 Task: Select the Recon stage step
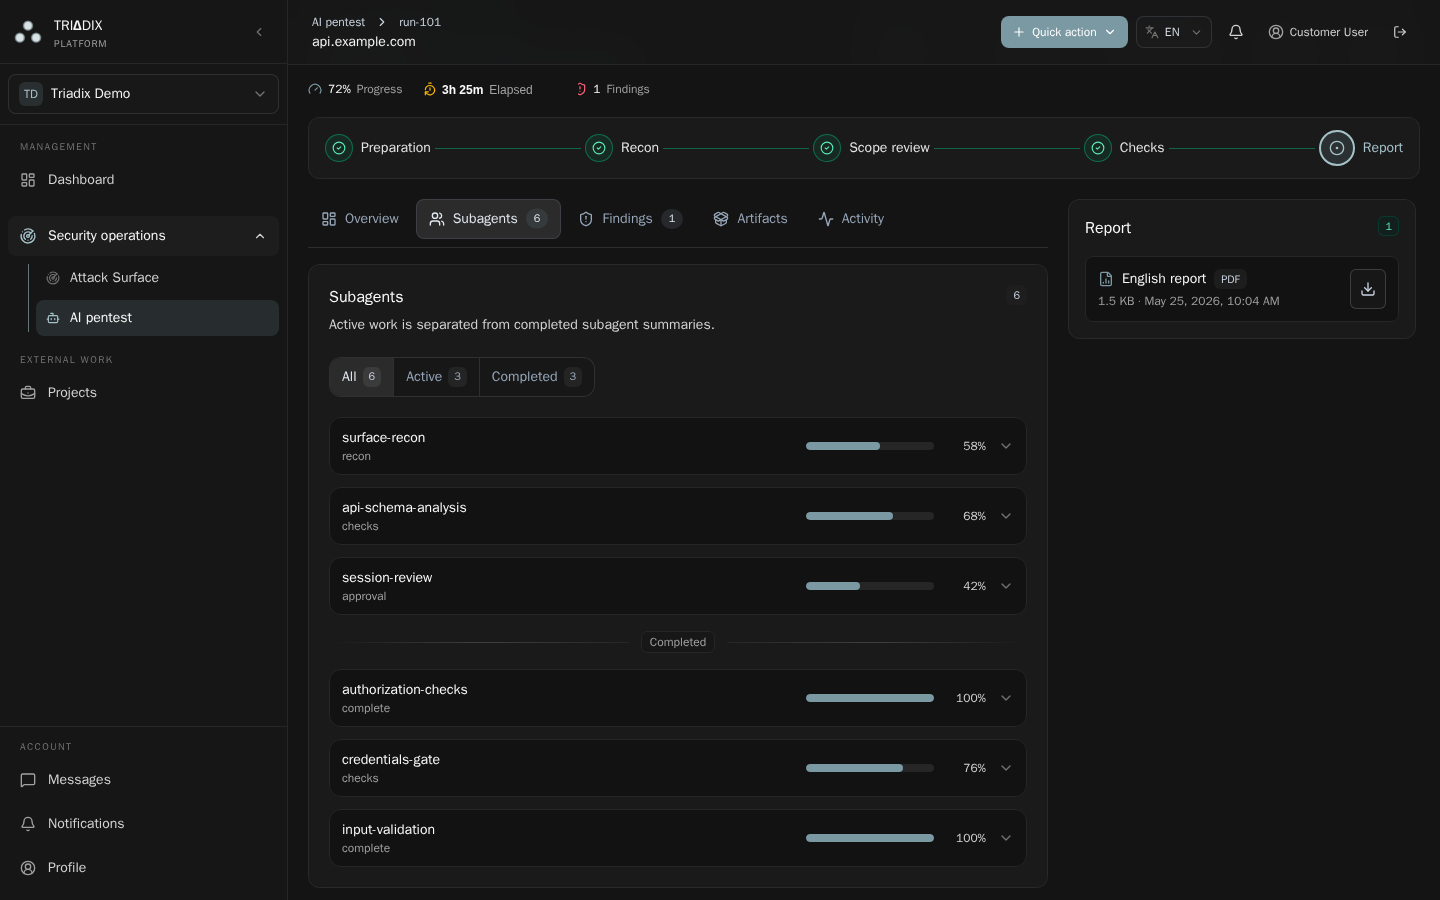click(622, 148)
